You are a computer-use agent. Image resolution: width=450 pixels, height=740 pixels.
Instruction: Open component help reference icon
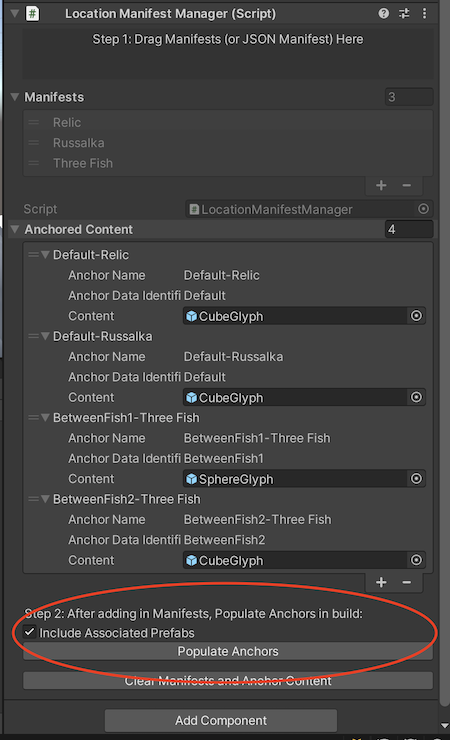[x=383, y=13]
